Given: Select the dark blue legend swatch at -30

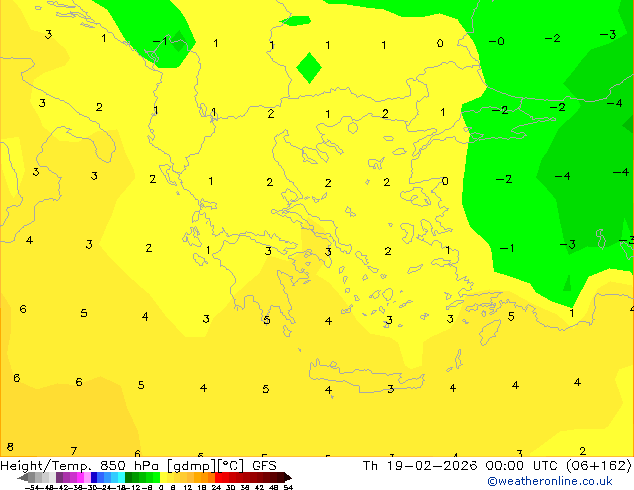Looking at the screenshot, I should 94,477.
